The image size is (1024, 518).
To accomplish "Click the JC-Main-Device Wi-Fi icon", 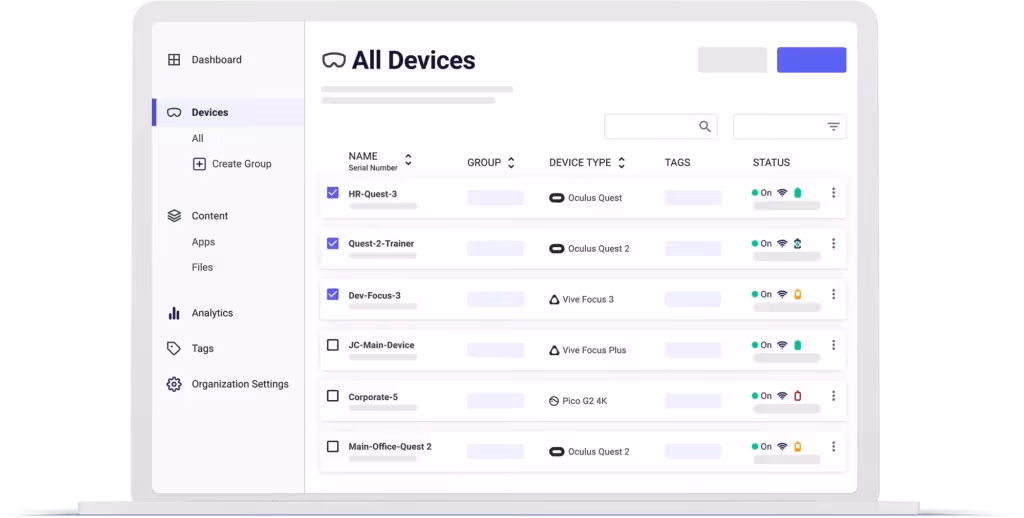I will pos(782,345).
